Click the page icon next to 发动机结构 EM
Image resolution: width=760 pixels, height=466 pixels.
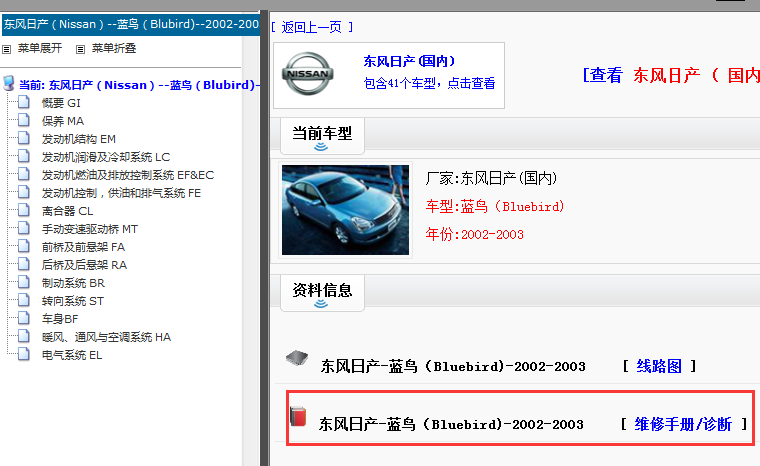pos(24,138)
